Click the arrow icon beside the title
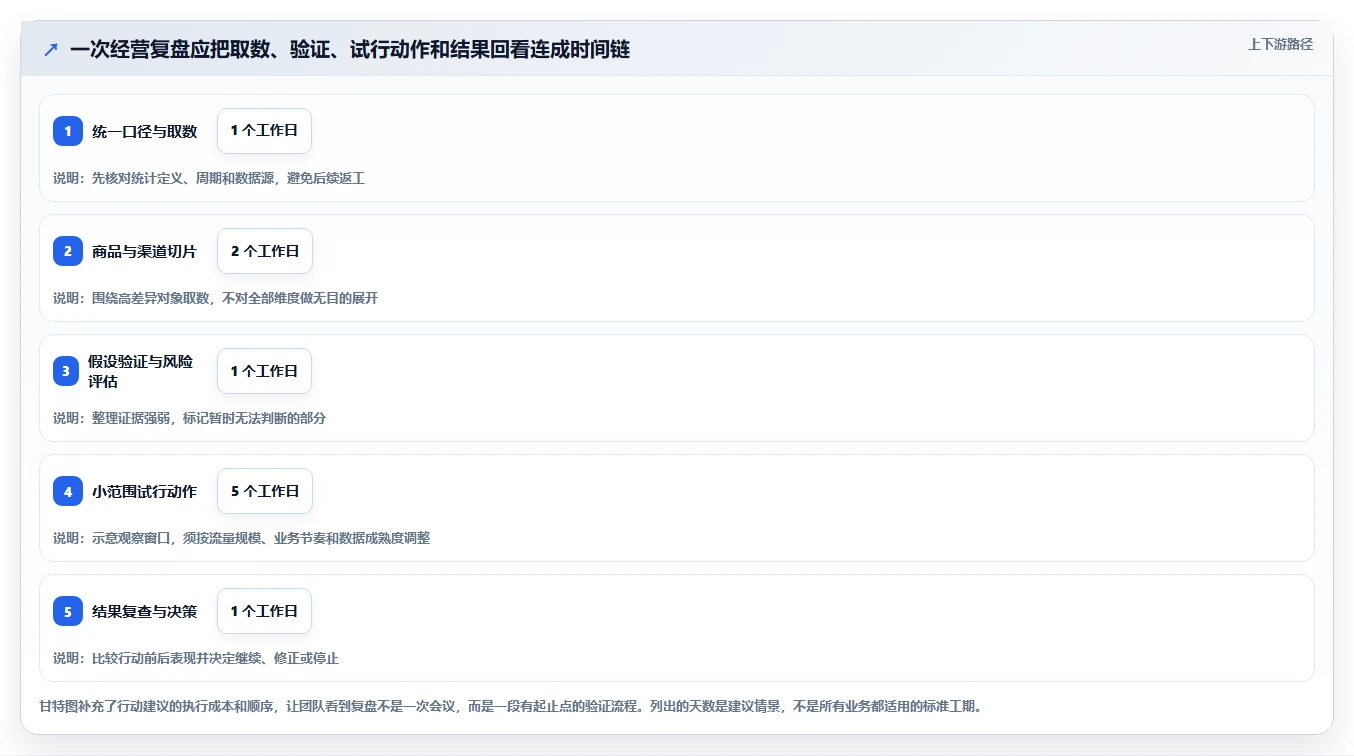This screenshot has width=1354, height=756. (x=51, y=49)
